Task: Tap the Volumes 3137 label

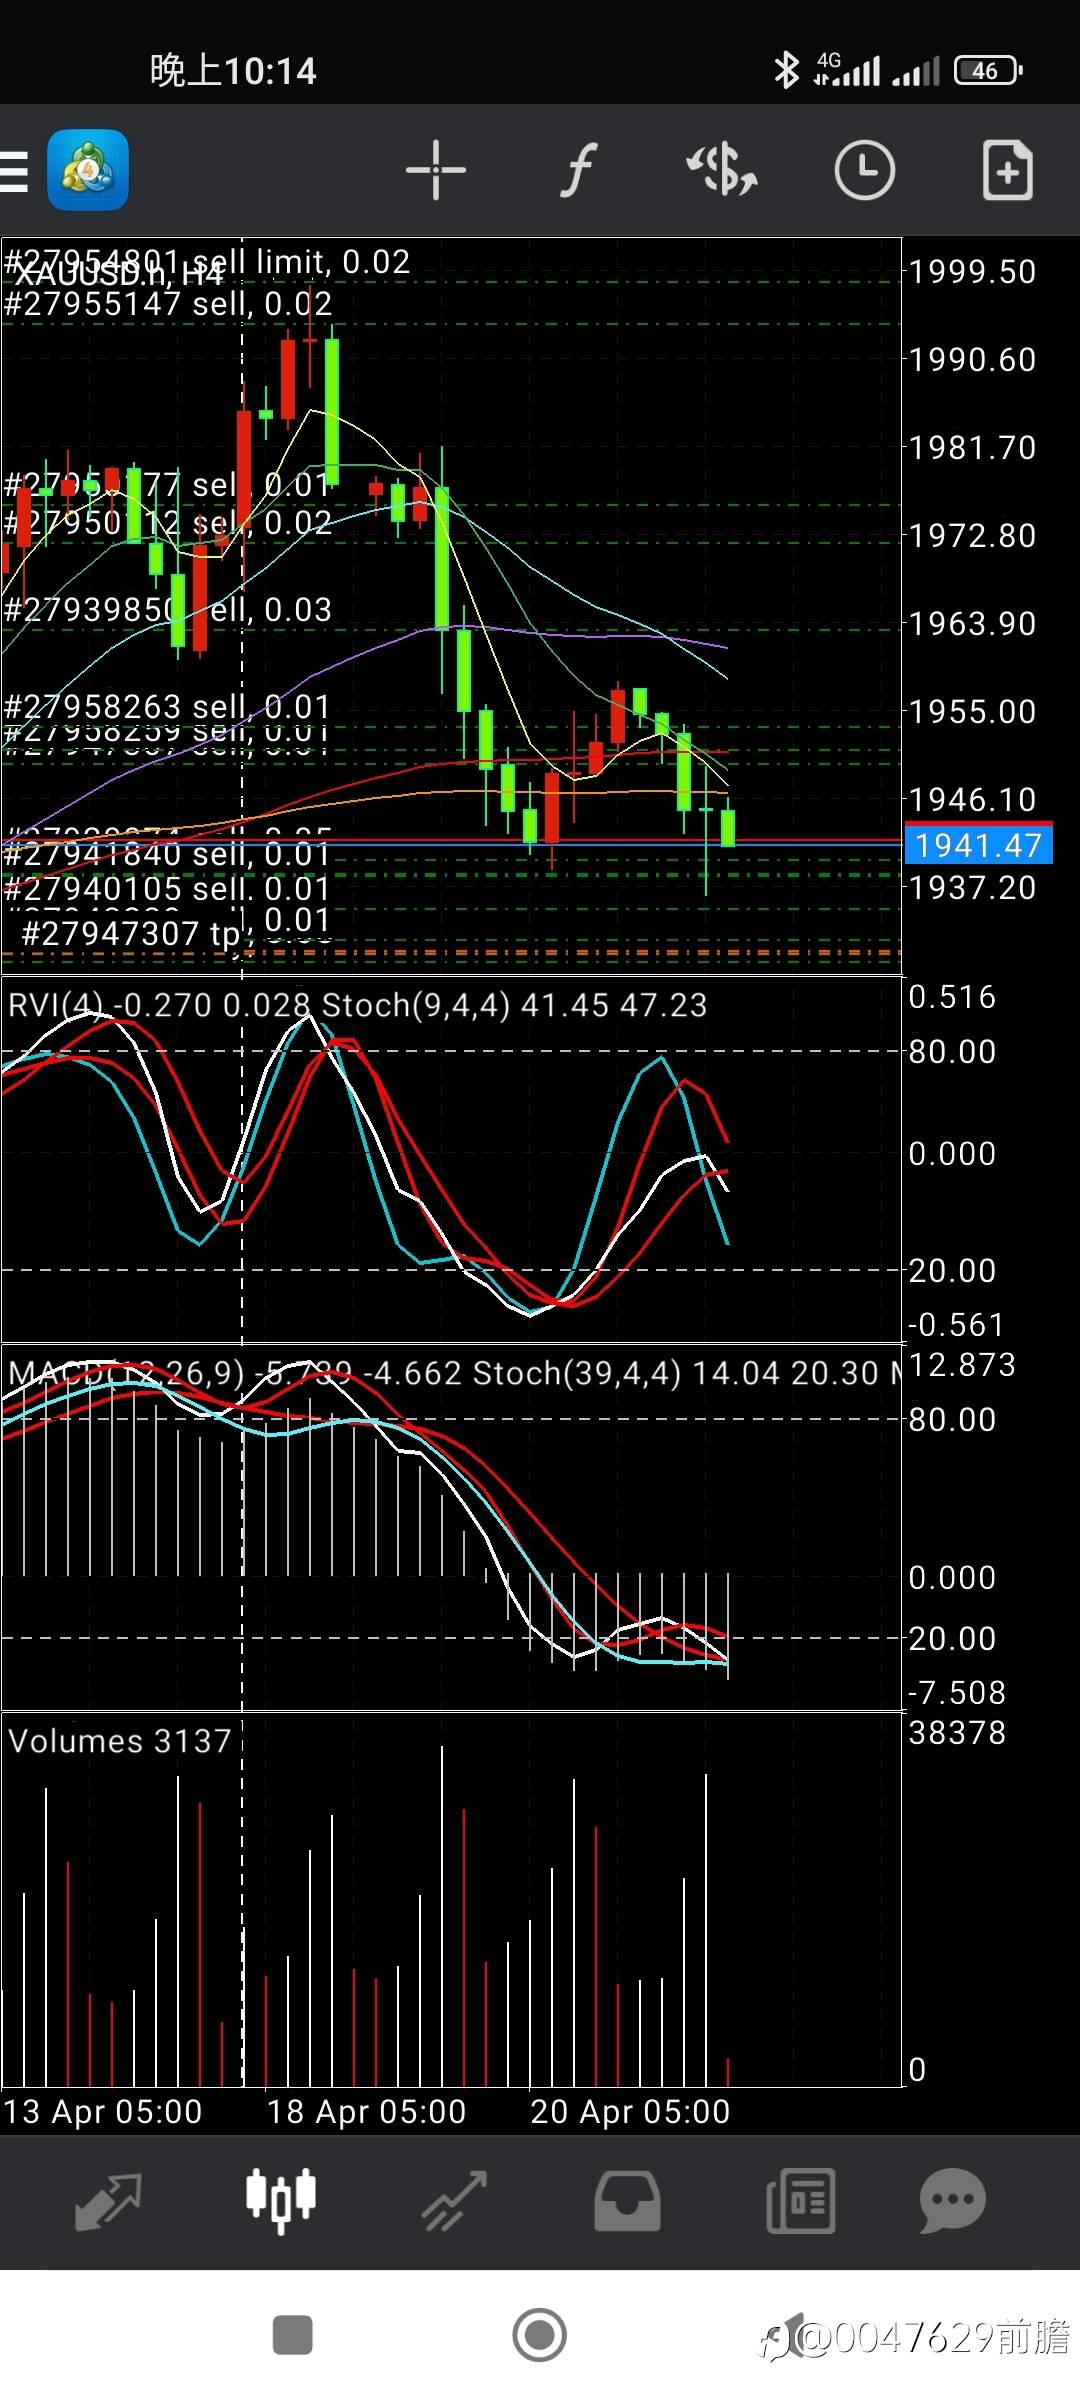Action: point(120,1741)
